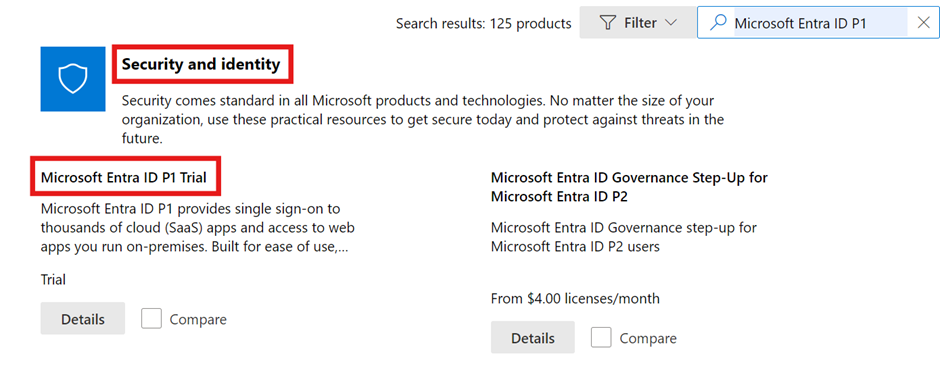Open Details for Microsoft Entra ID P1 Trial

click(83, 319)
